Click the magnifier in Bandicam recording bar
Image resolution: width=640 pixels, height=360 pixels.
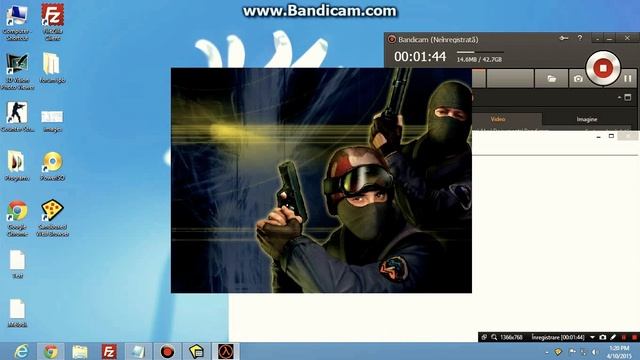click(494, 337)
